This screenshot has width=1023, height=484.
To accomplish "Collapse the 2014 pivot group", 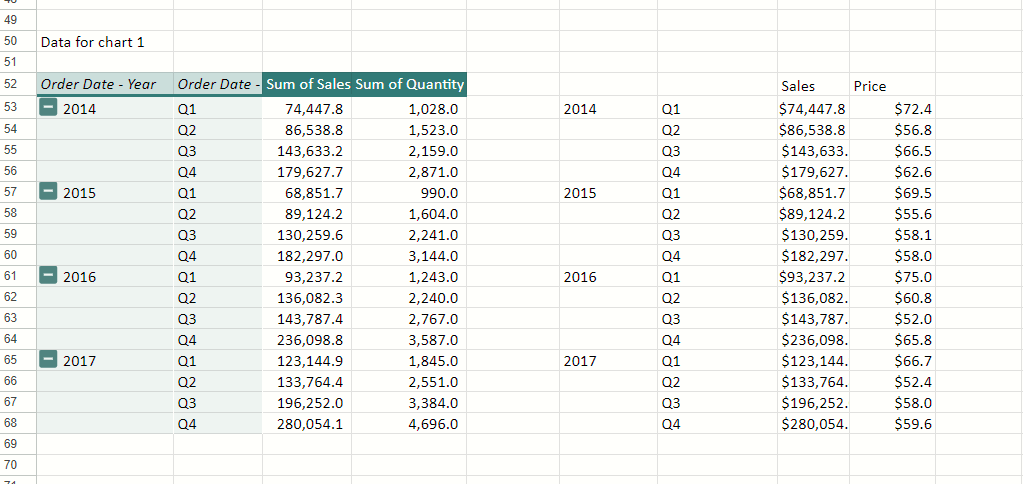I will click(x=48, y=108).
